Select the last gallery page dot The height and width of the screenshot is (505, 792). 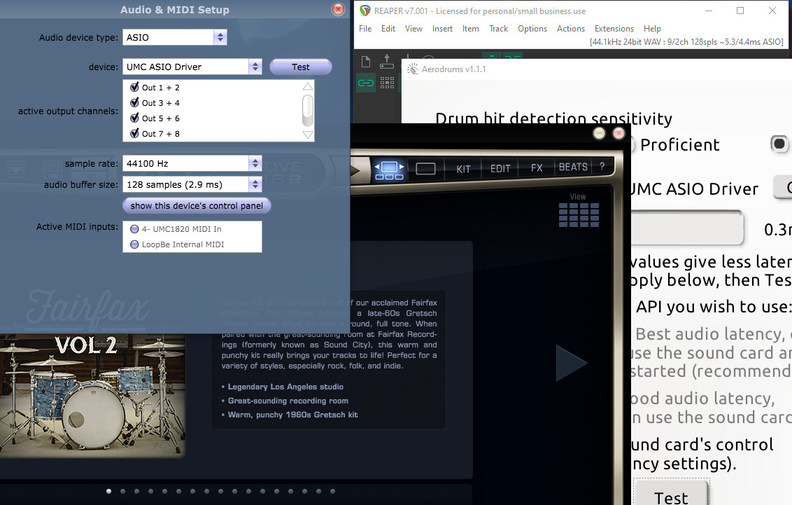(332, 491)
